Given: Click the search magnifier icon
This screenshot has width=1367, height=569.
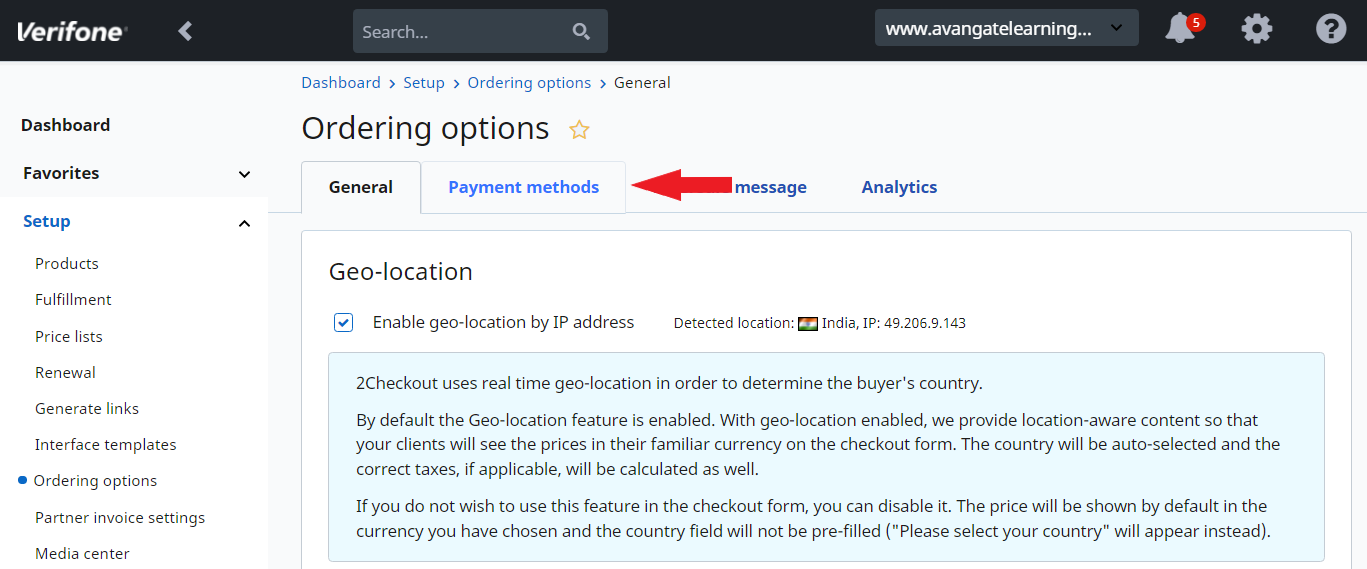Looking at the screenshot, I should click(x=581, y=31).
